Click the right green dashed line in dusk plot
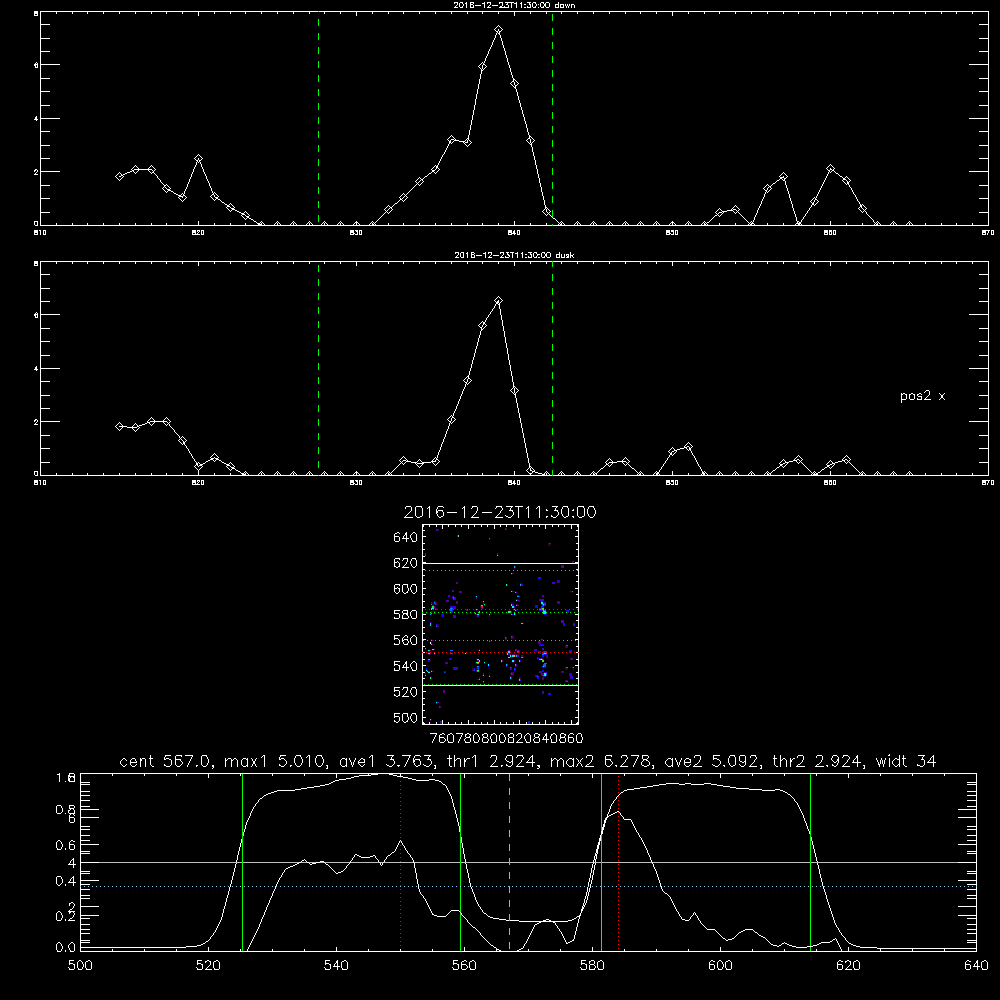 tap(552, 369)
